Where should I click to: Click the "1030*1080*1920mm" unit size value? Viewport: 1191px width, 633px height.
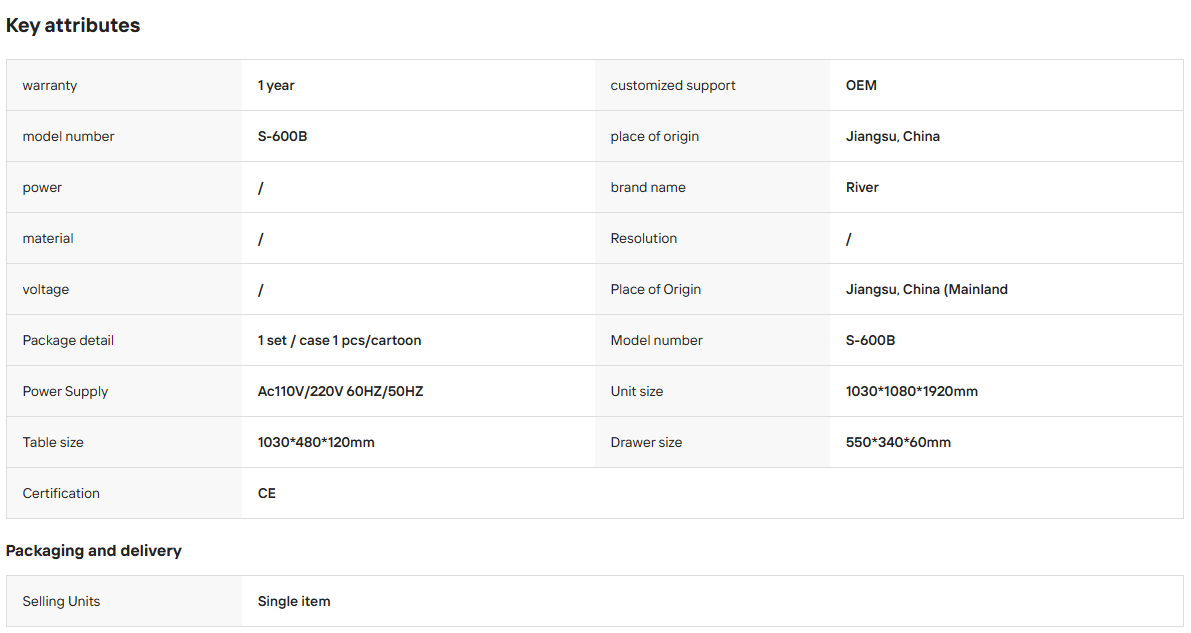pos(911,391)
